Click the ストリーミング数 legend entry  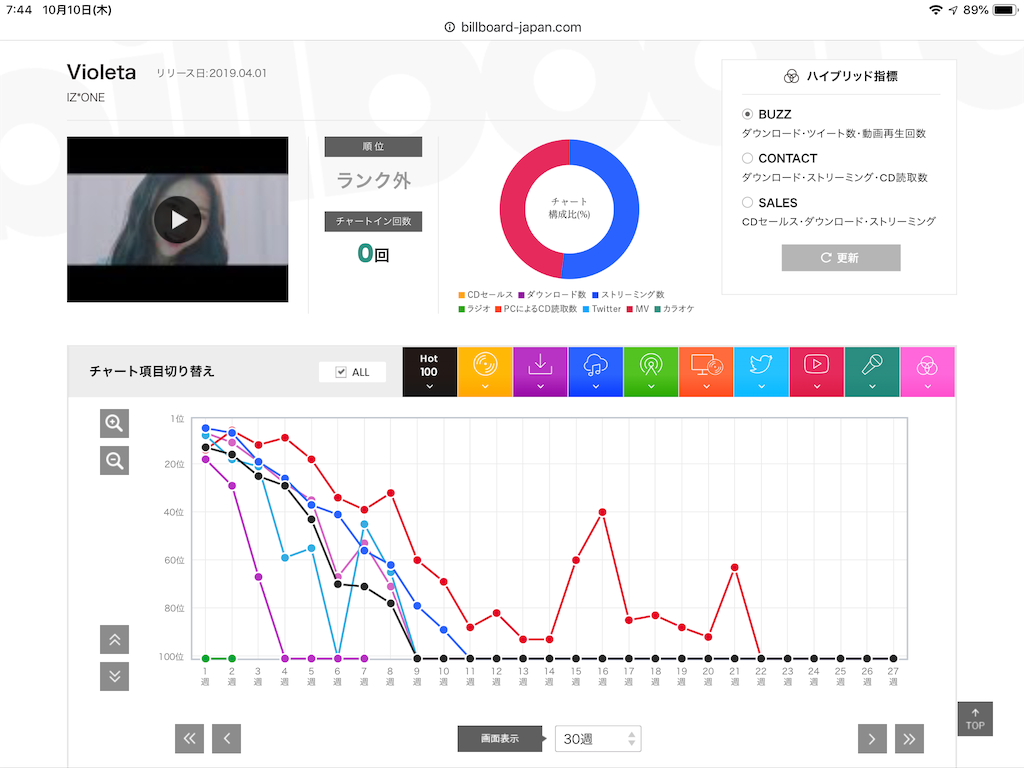coord(628,295)
